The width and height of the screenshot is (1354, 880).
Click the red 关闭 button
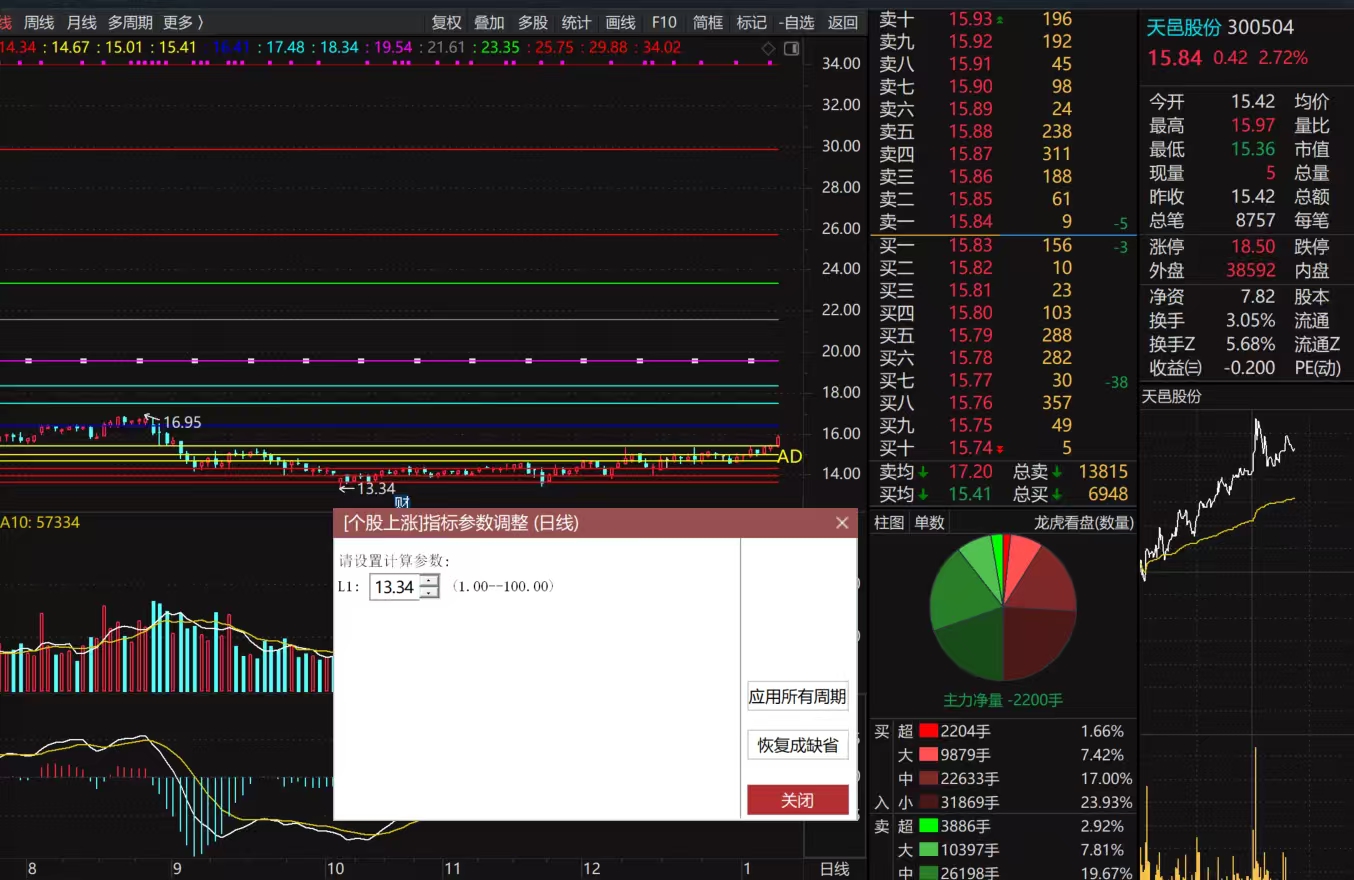point(798,800)
